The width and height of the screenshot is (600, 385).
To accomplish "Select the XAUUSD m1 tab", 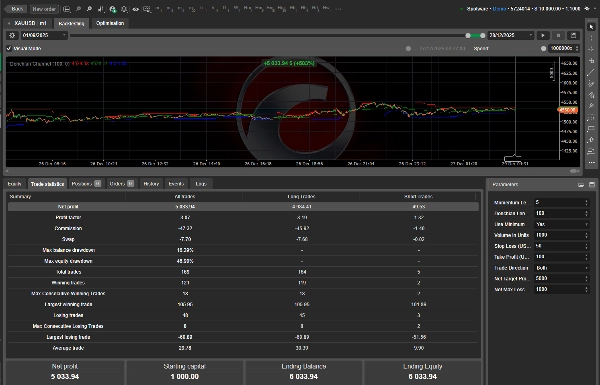I will pos(28,23).
